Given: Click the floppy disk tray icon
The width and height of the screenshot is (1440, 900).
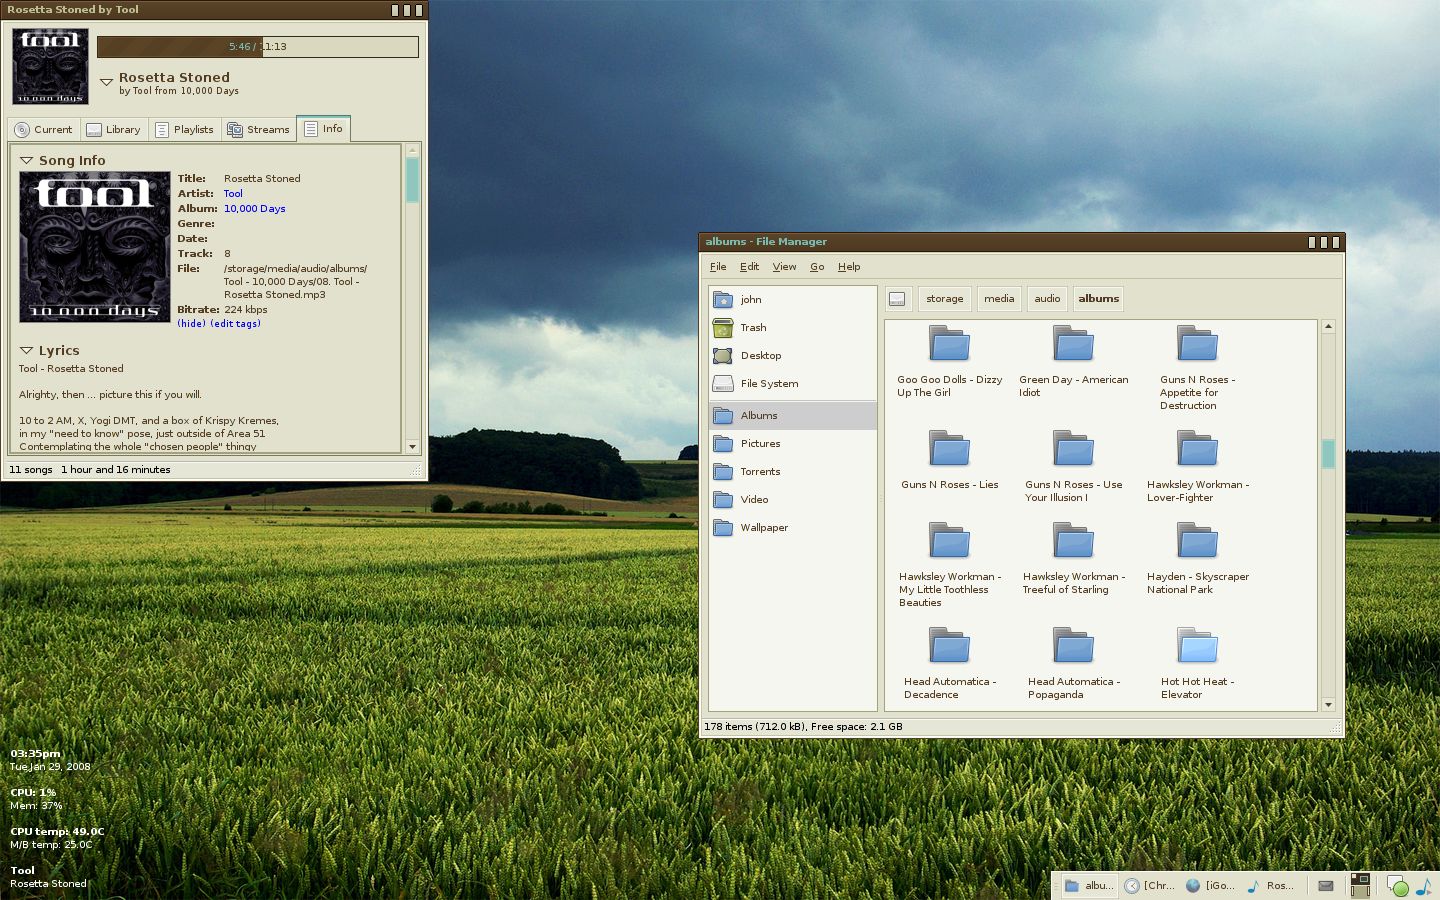Looking at the screenshot, I should 1360,885.
